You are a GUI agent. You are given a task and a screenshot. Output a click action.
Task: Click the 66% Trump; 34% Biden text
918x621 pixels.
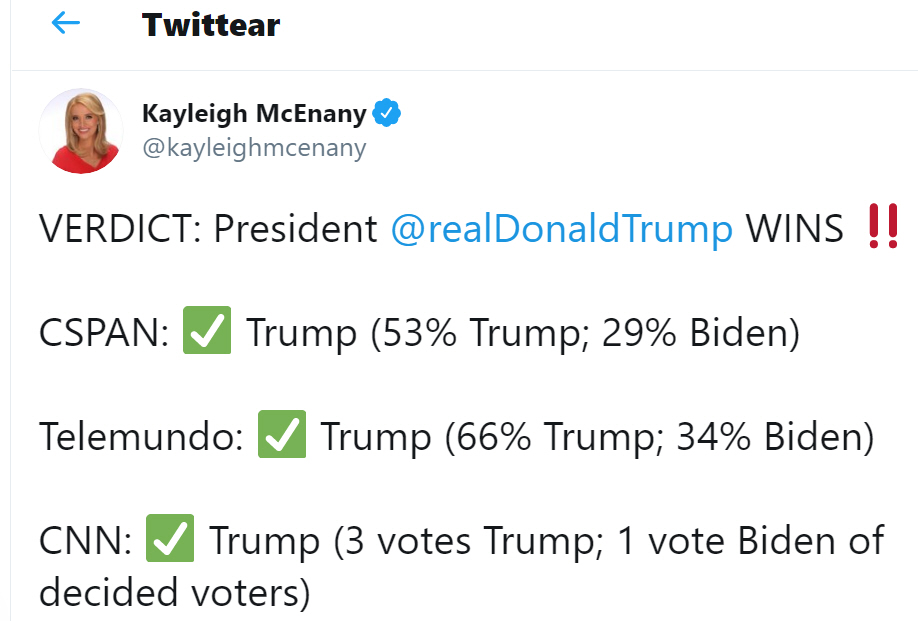[659, 438]
